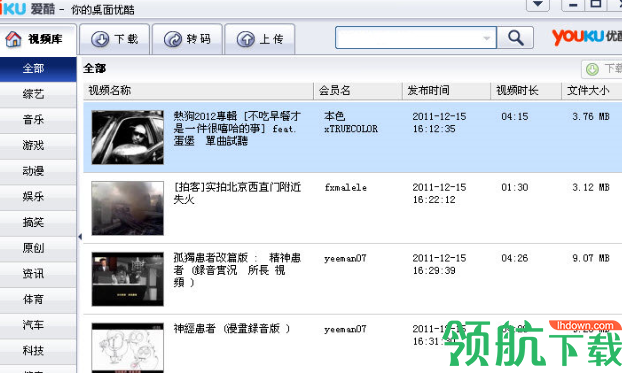622x373 pixels.
Task: Select the 综艺 category
Action: 38,94
